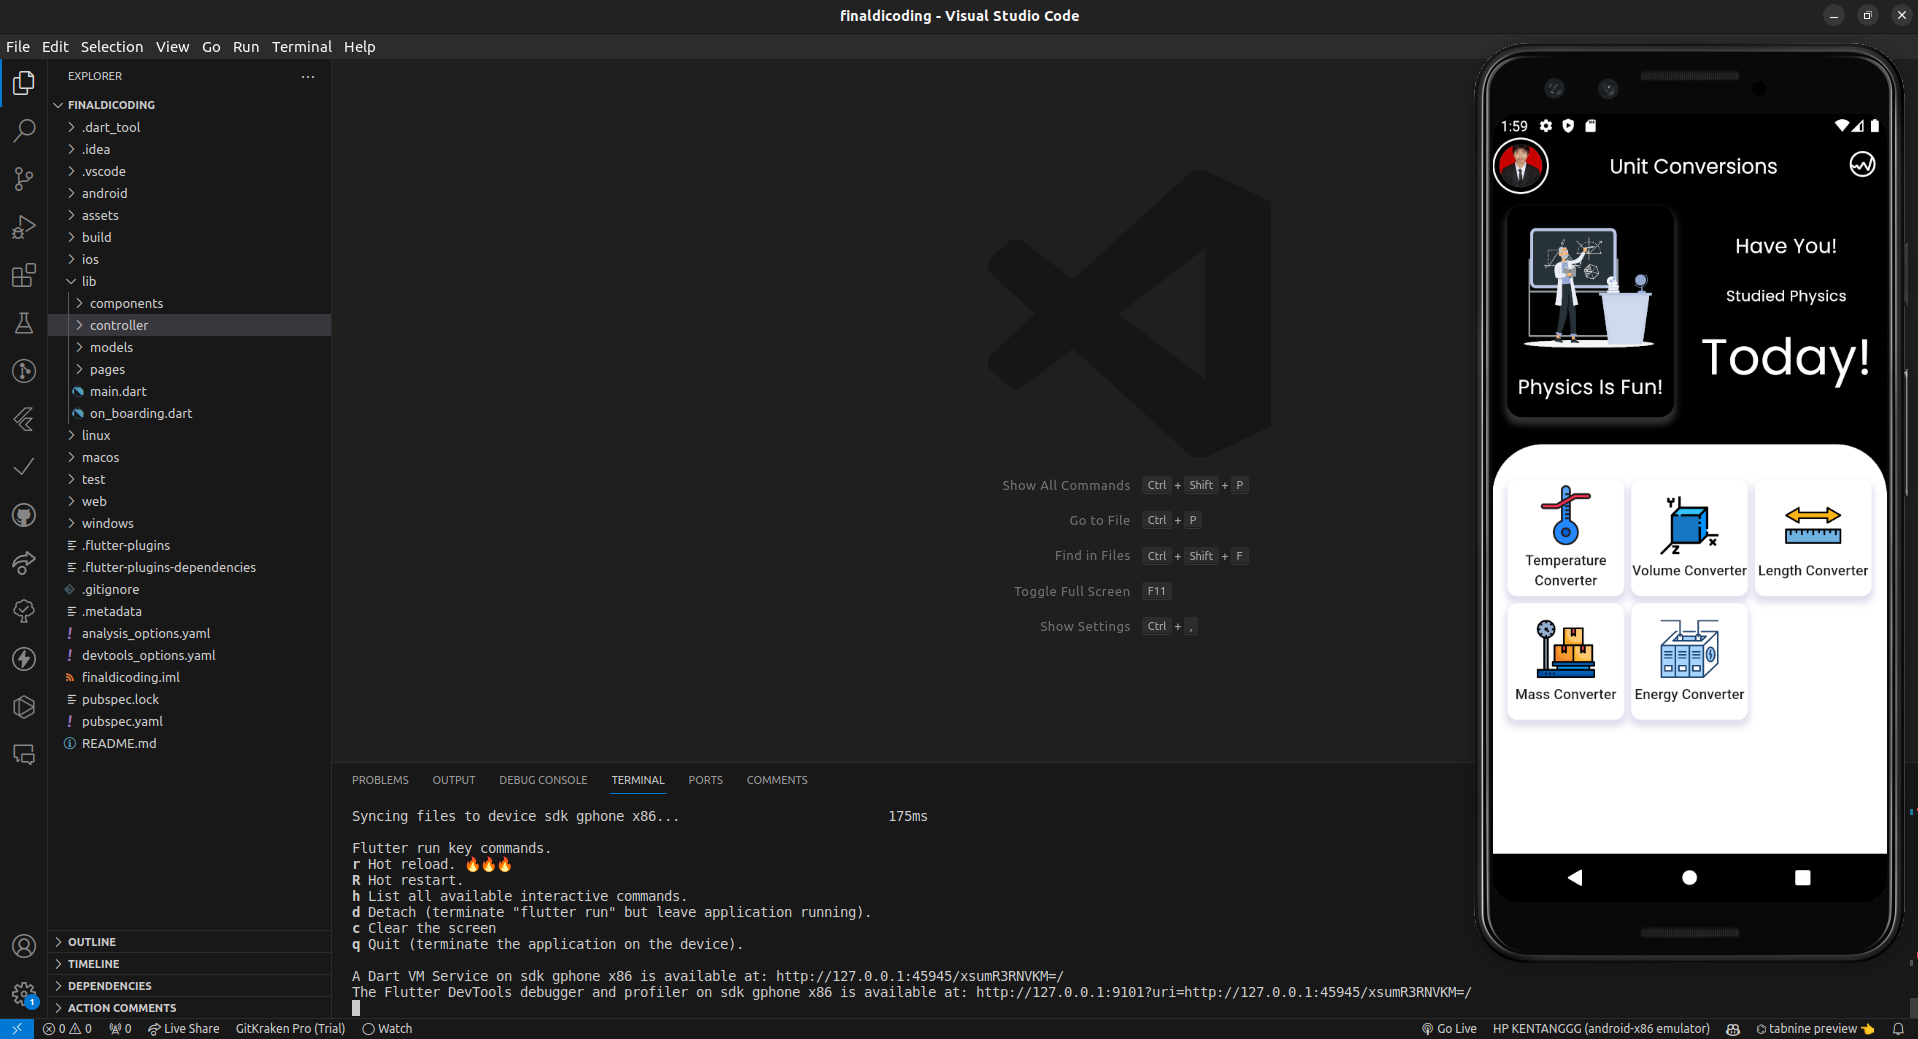Tap the chart icon in app header

pos(1861,165)
